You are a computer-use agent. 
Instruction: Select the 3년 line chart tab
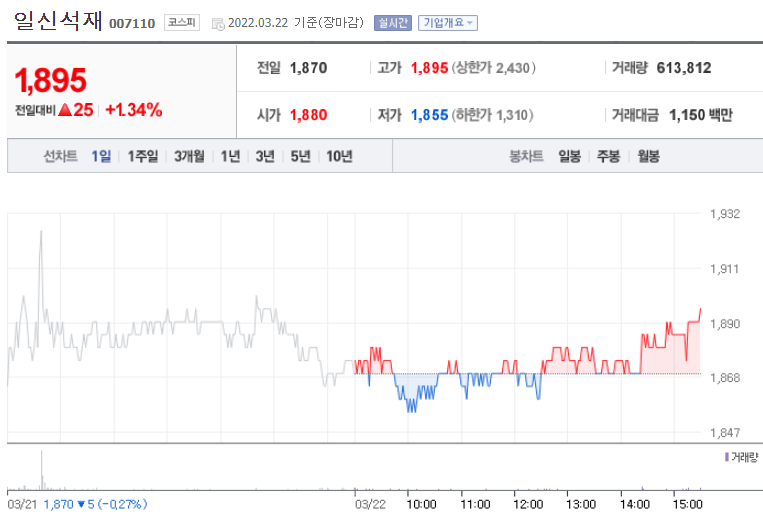point(265,156)
